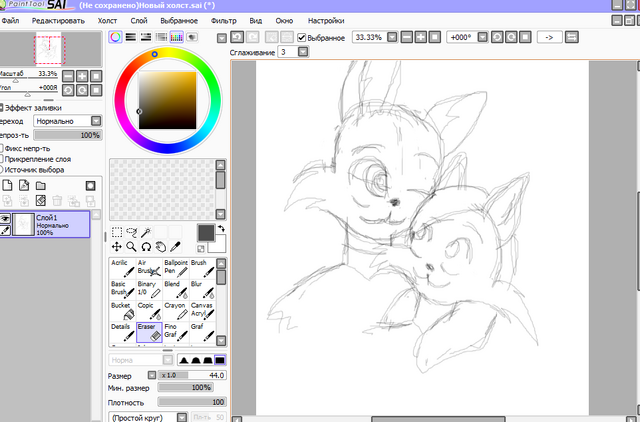The width and height of the screenshot is (640, 422).
Task: Pick the Canvas Acryl brush
Action: 202,311
